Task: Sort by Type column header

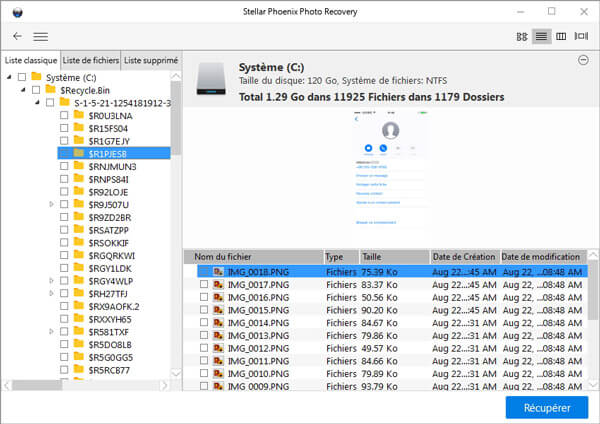Action: pos(341,257)
